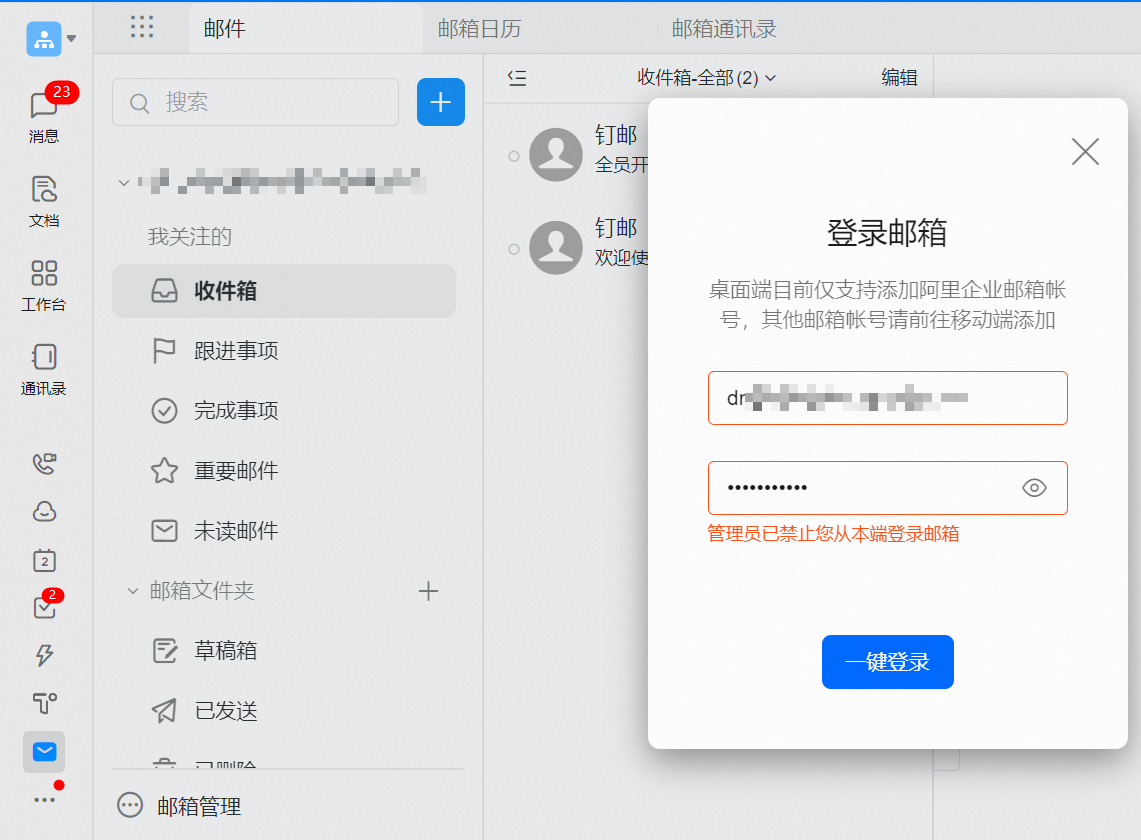Open Messages with 23 unread badge

[x=44, y=114]
